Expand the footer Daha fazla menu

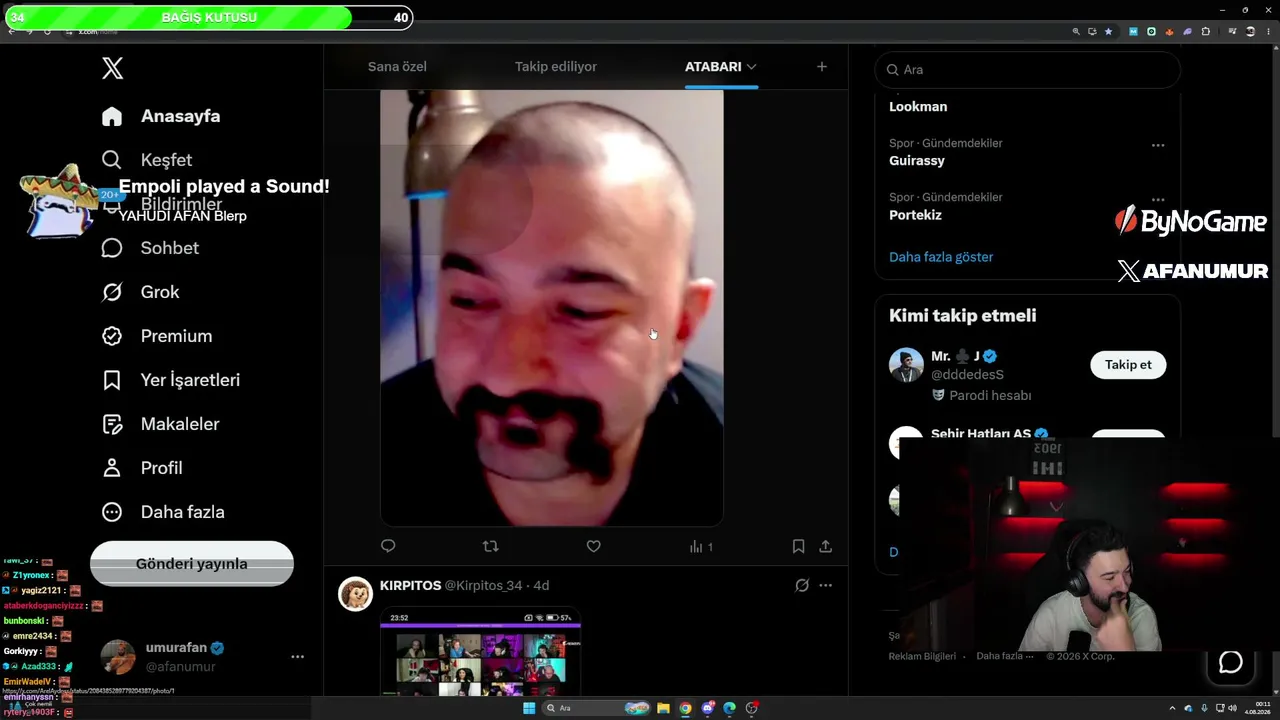pyautogui.click(x=1005, y=656)
